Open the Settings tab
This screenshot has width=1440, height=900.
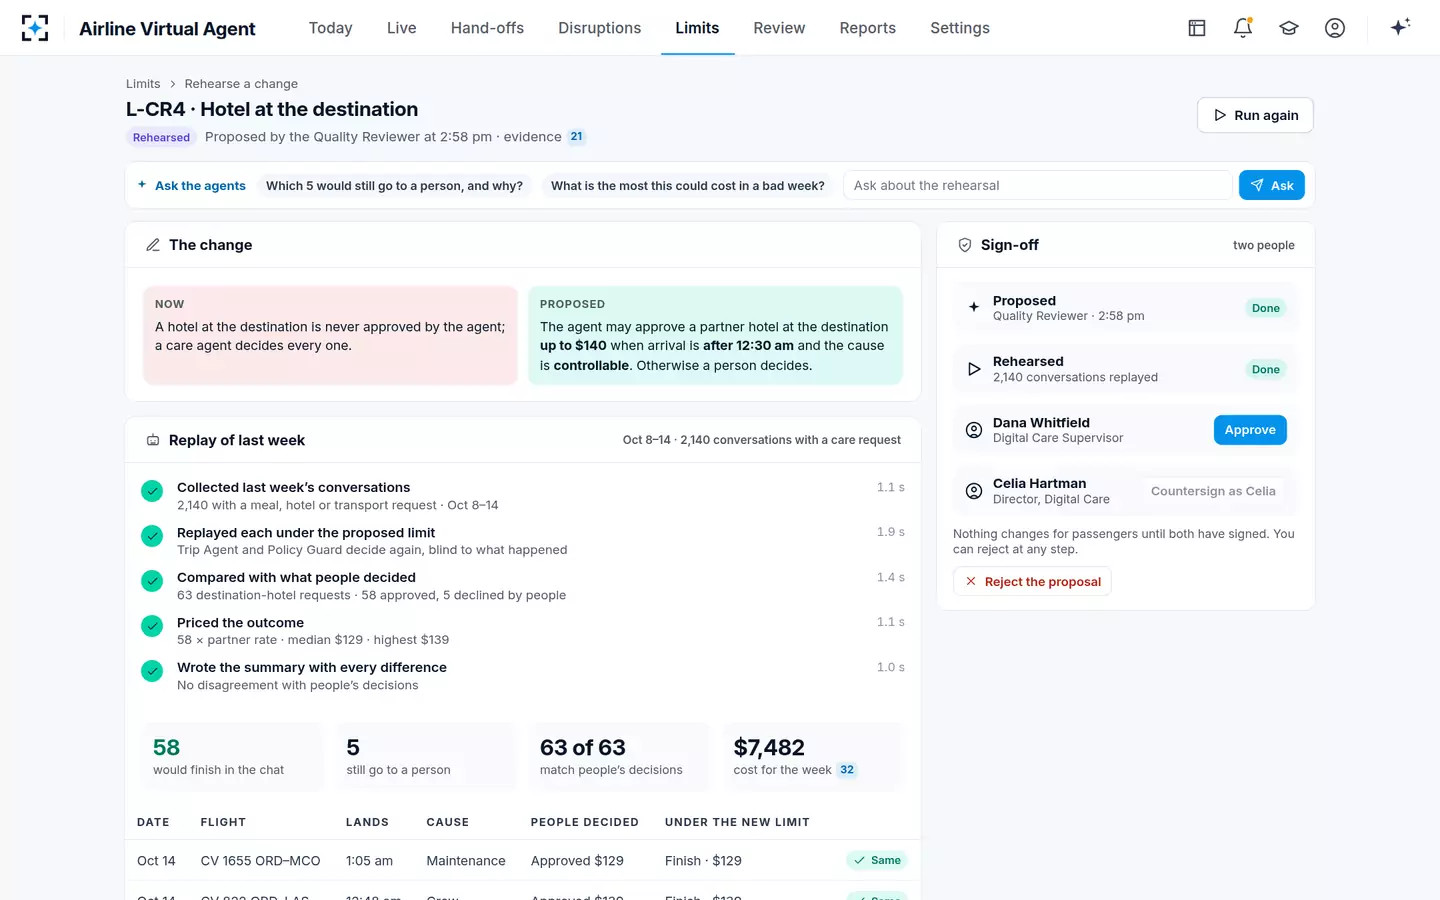(960, 28)
